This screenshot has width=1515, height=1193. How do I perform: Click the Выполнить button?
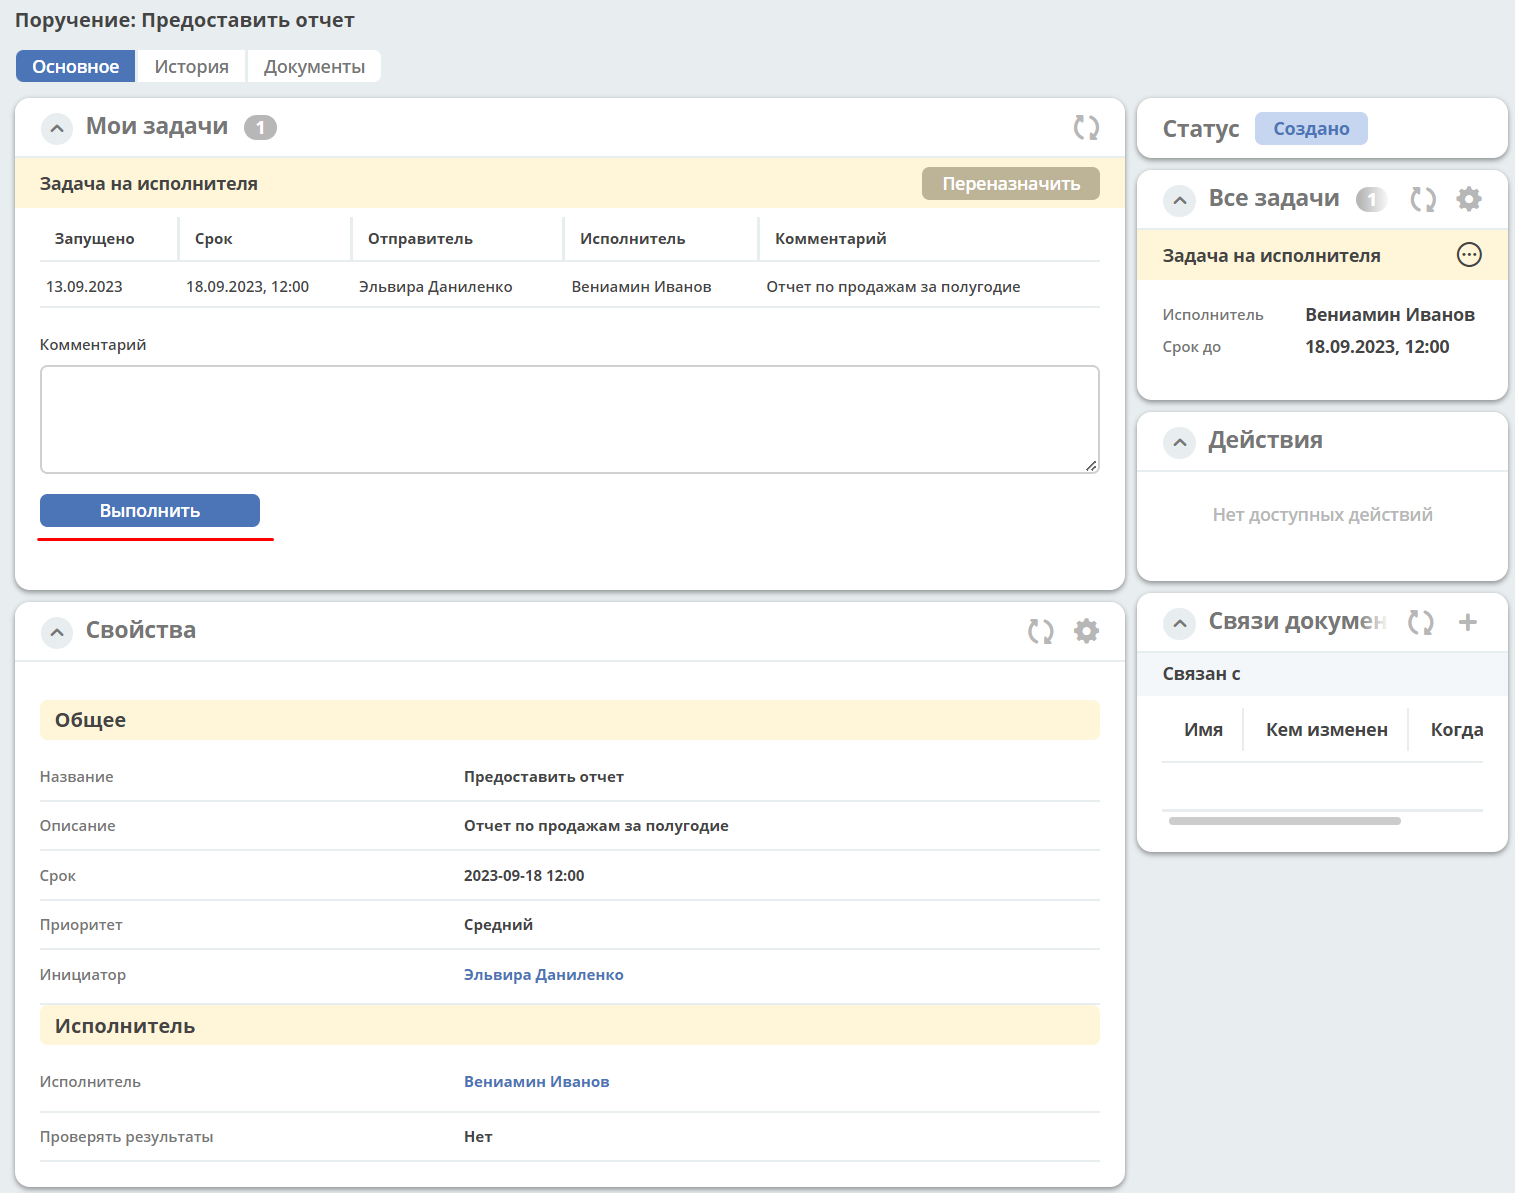coord(150,510)
